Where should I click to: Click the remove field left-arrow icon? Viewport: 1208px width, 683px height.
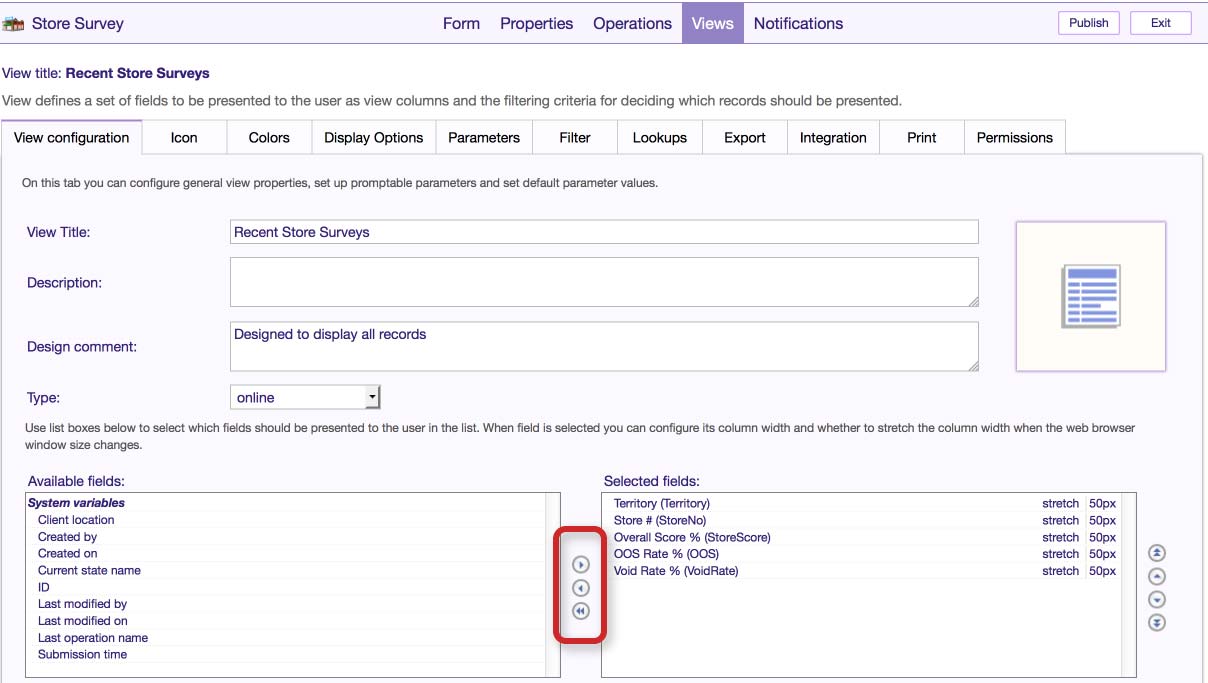[x=580, y=589]
